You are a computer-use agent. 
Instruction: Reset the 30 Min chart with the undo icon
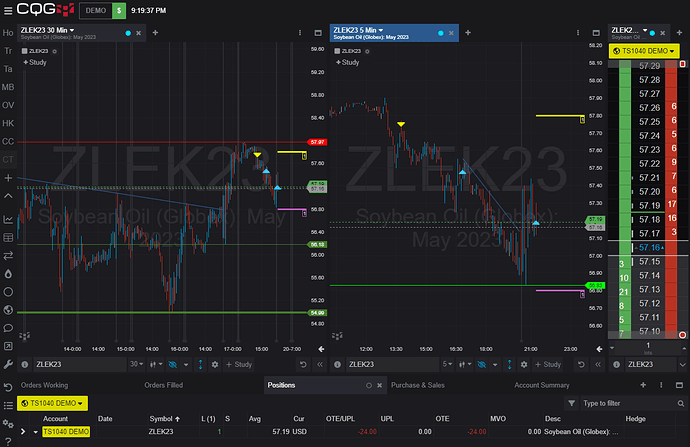[303, 364]
